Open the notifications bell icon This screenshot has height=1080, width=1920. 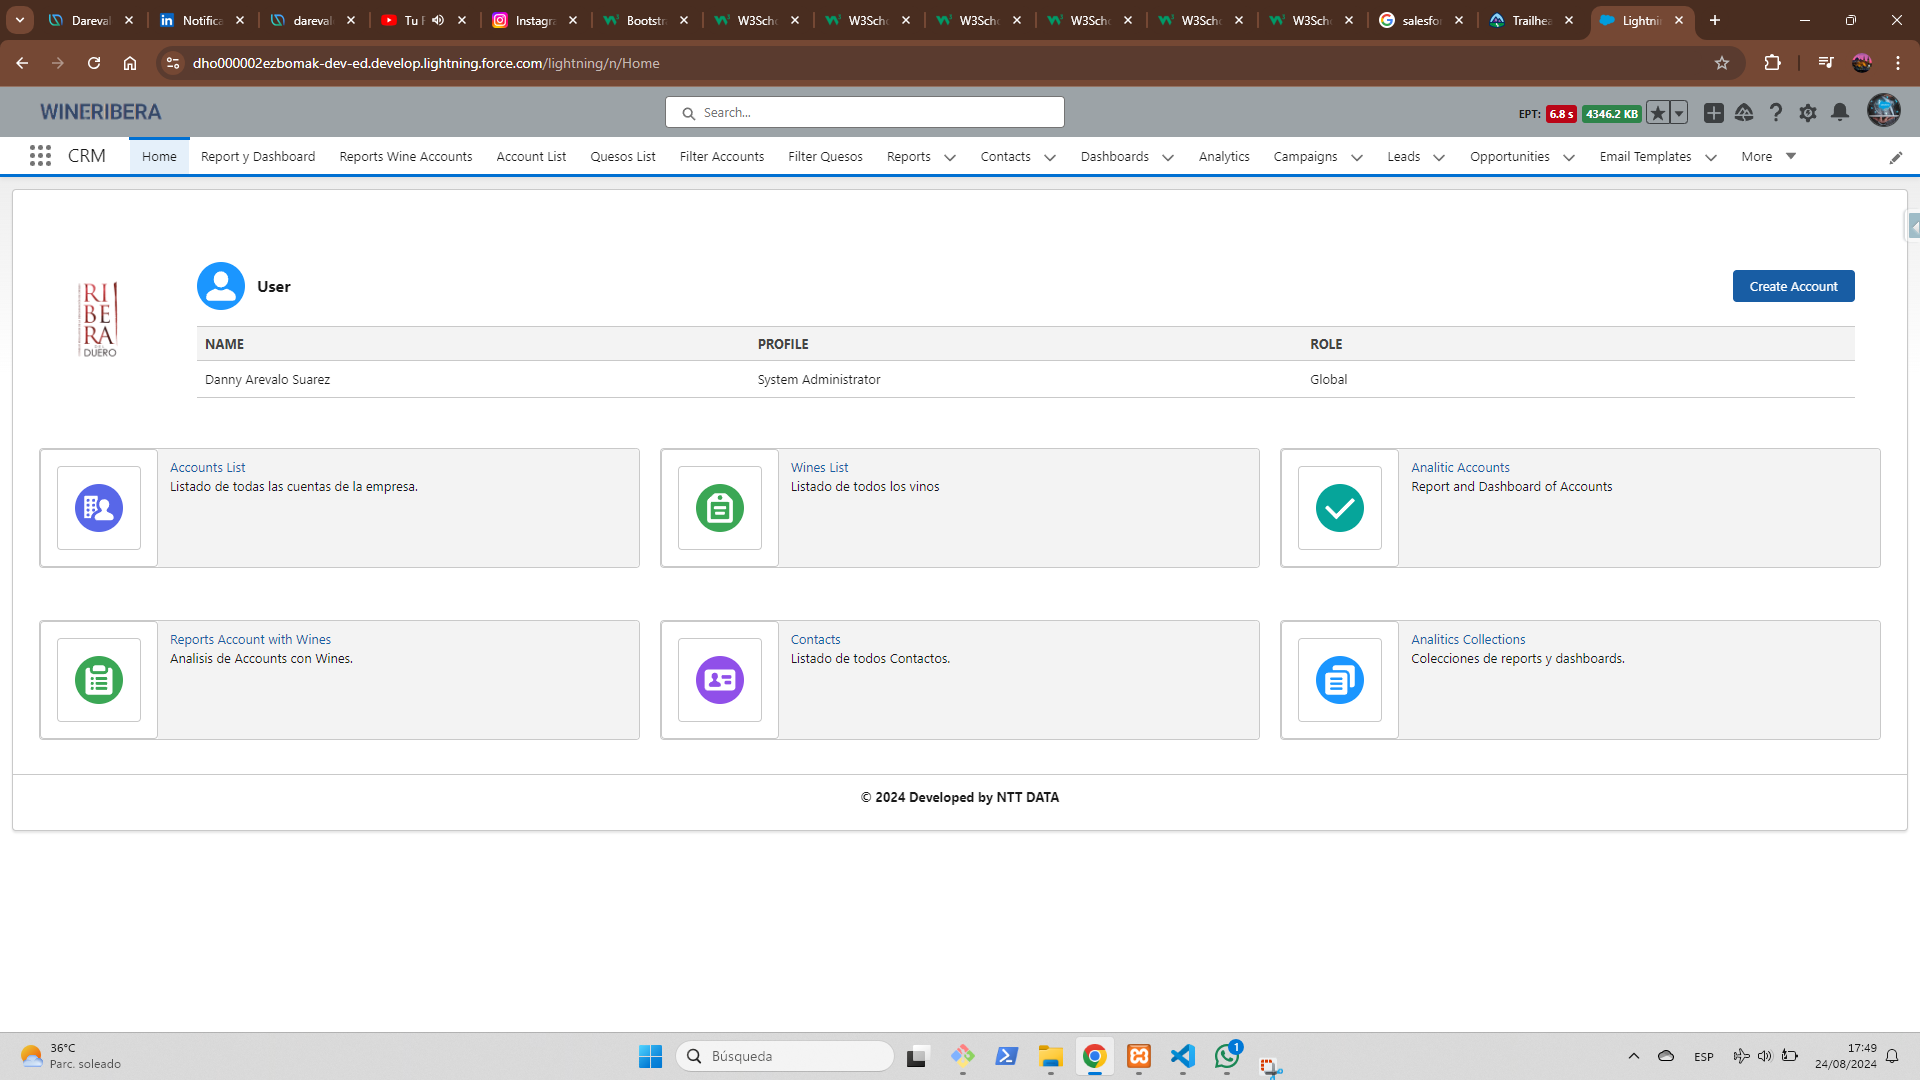(1839, 113)
